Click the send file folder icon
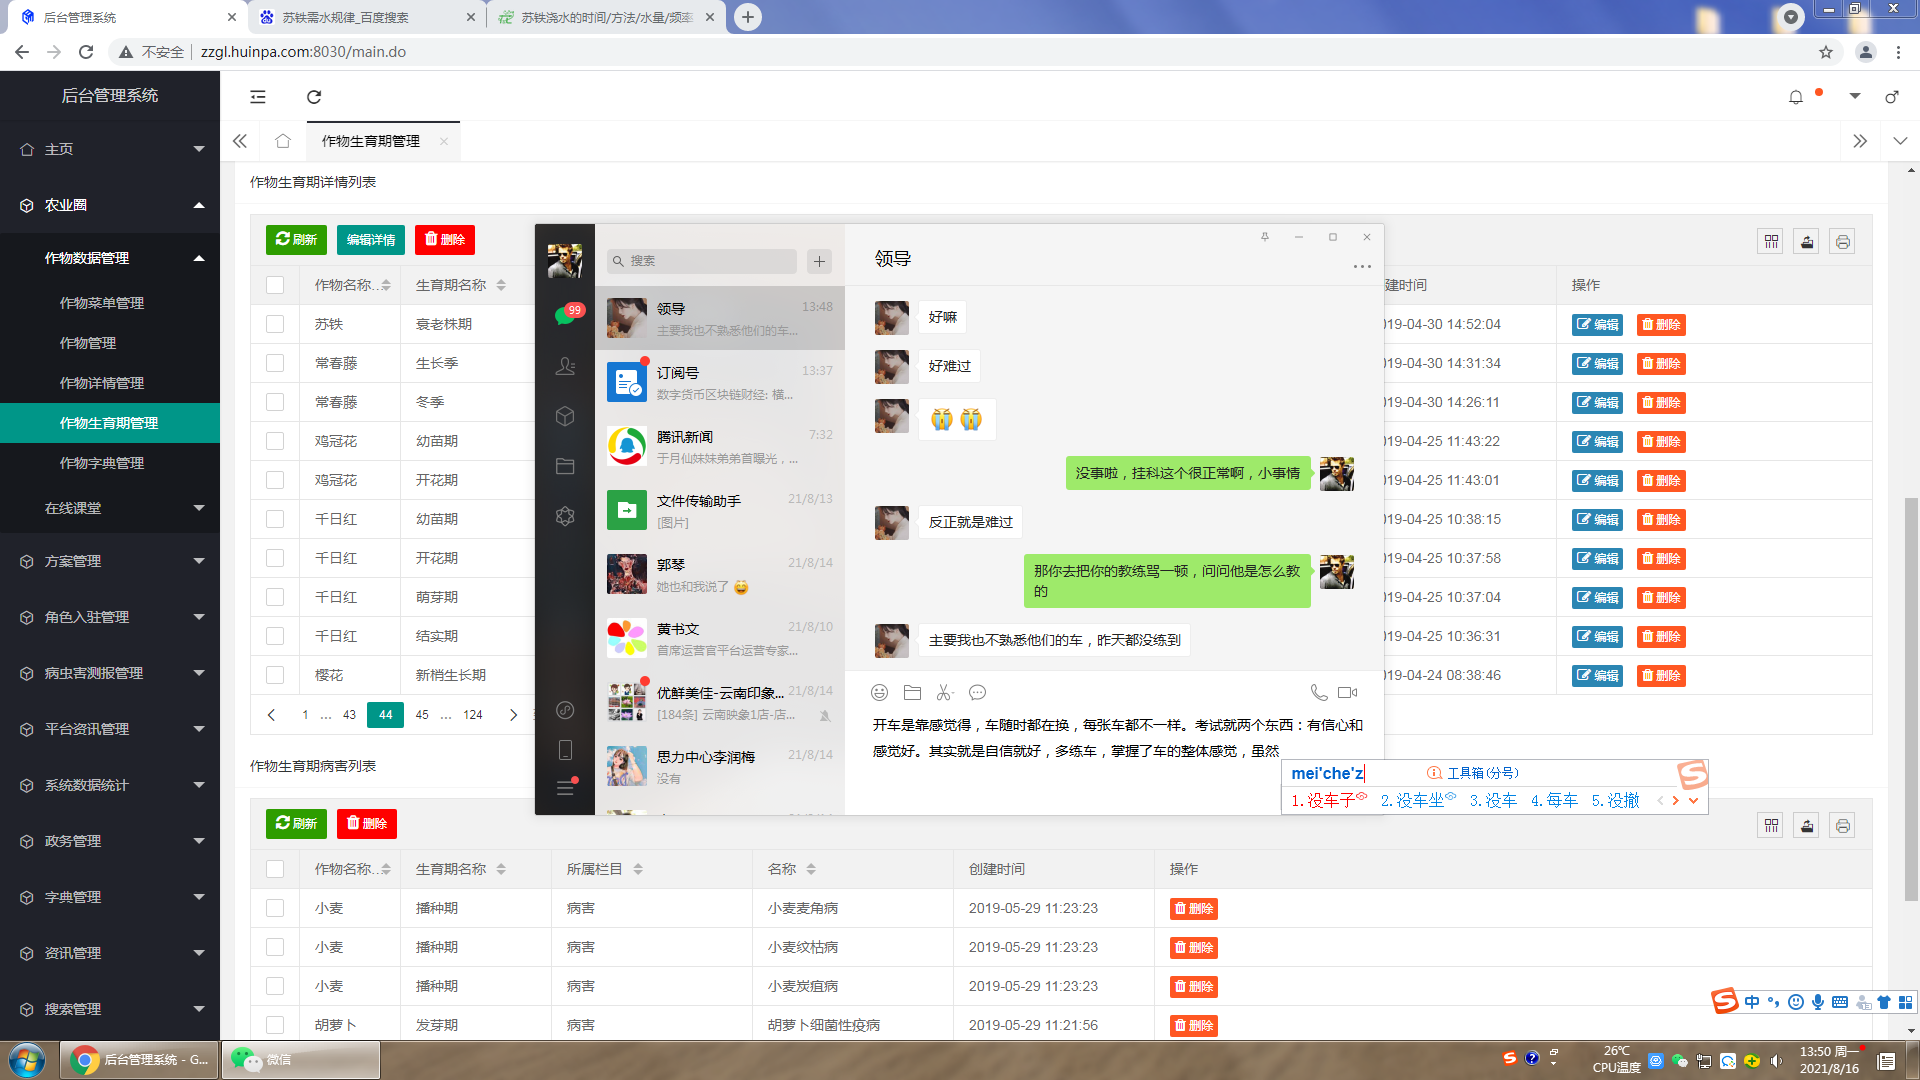This screenshot has height=1080, width=1920. tap(912, 692)
